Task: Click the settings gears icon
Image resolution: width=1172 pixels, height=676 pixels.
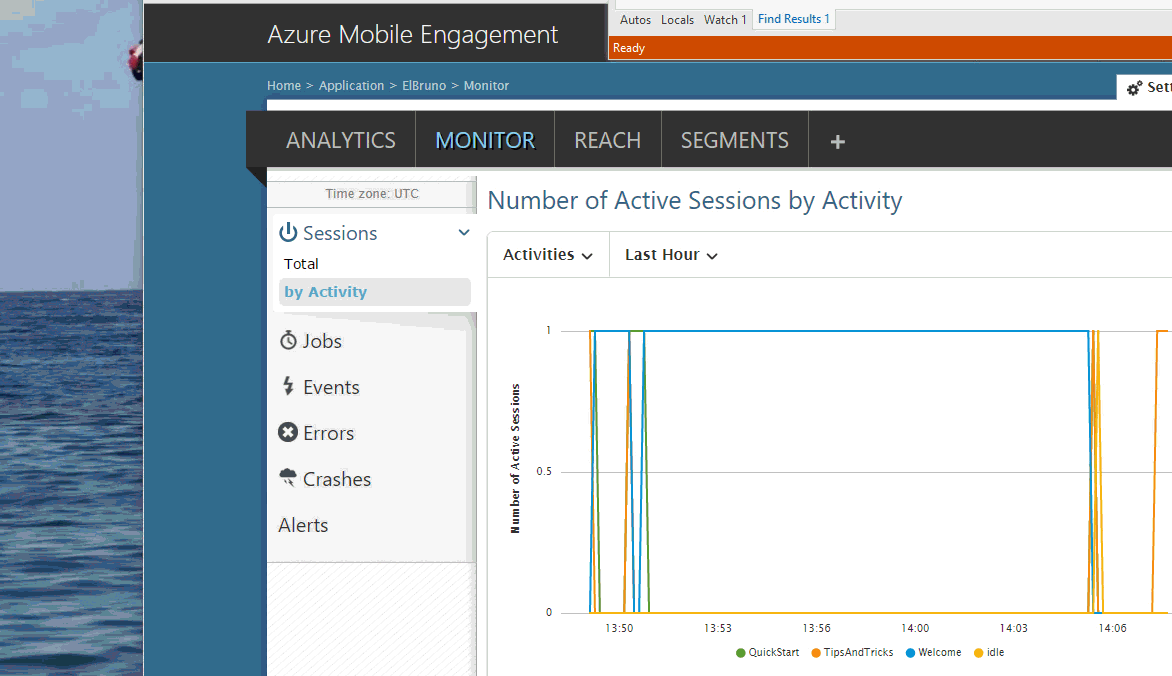Action: [1134, 88]
